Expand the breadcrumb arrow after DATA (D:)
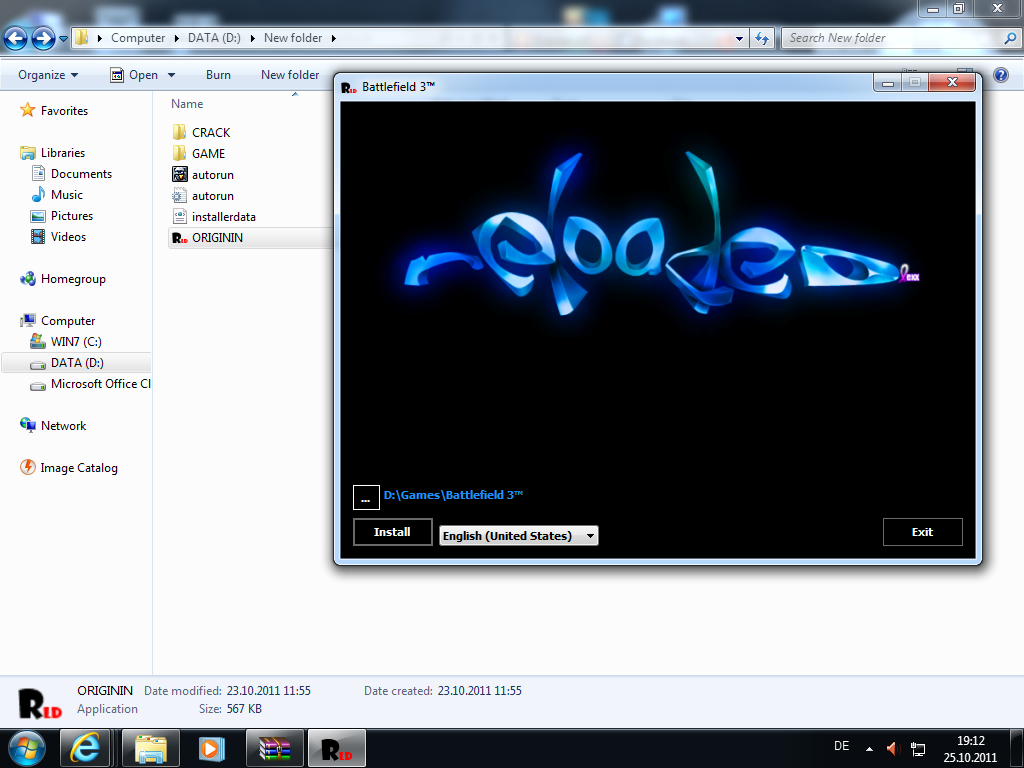This screenshot has height=768, width=1024. [x=252, y=38]
